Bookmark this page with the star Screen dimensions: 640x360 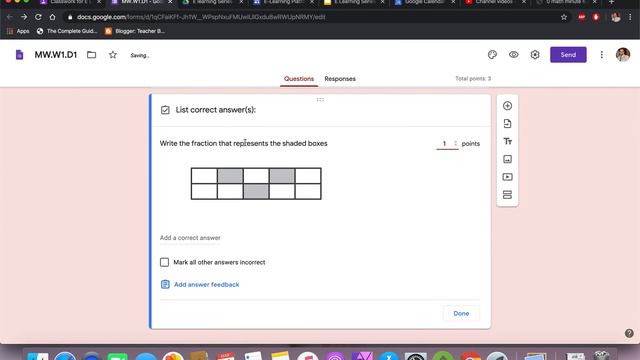click(x=564, y=17)
